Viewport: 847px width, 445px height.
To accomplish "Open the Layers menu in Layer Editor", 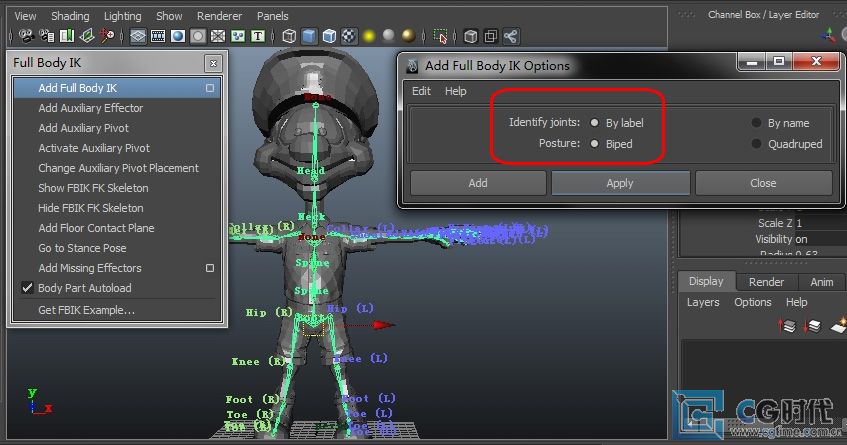I will pos(703,302).
